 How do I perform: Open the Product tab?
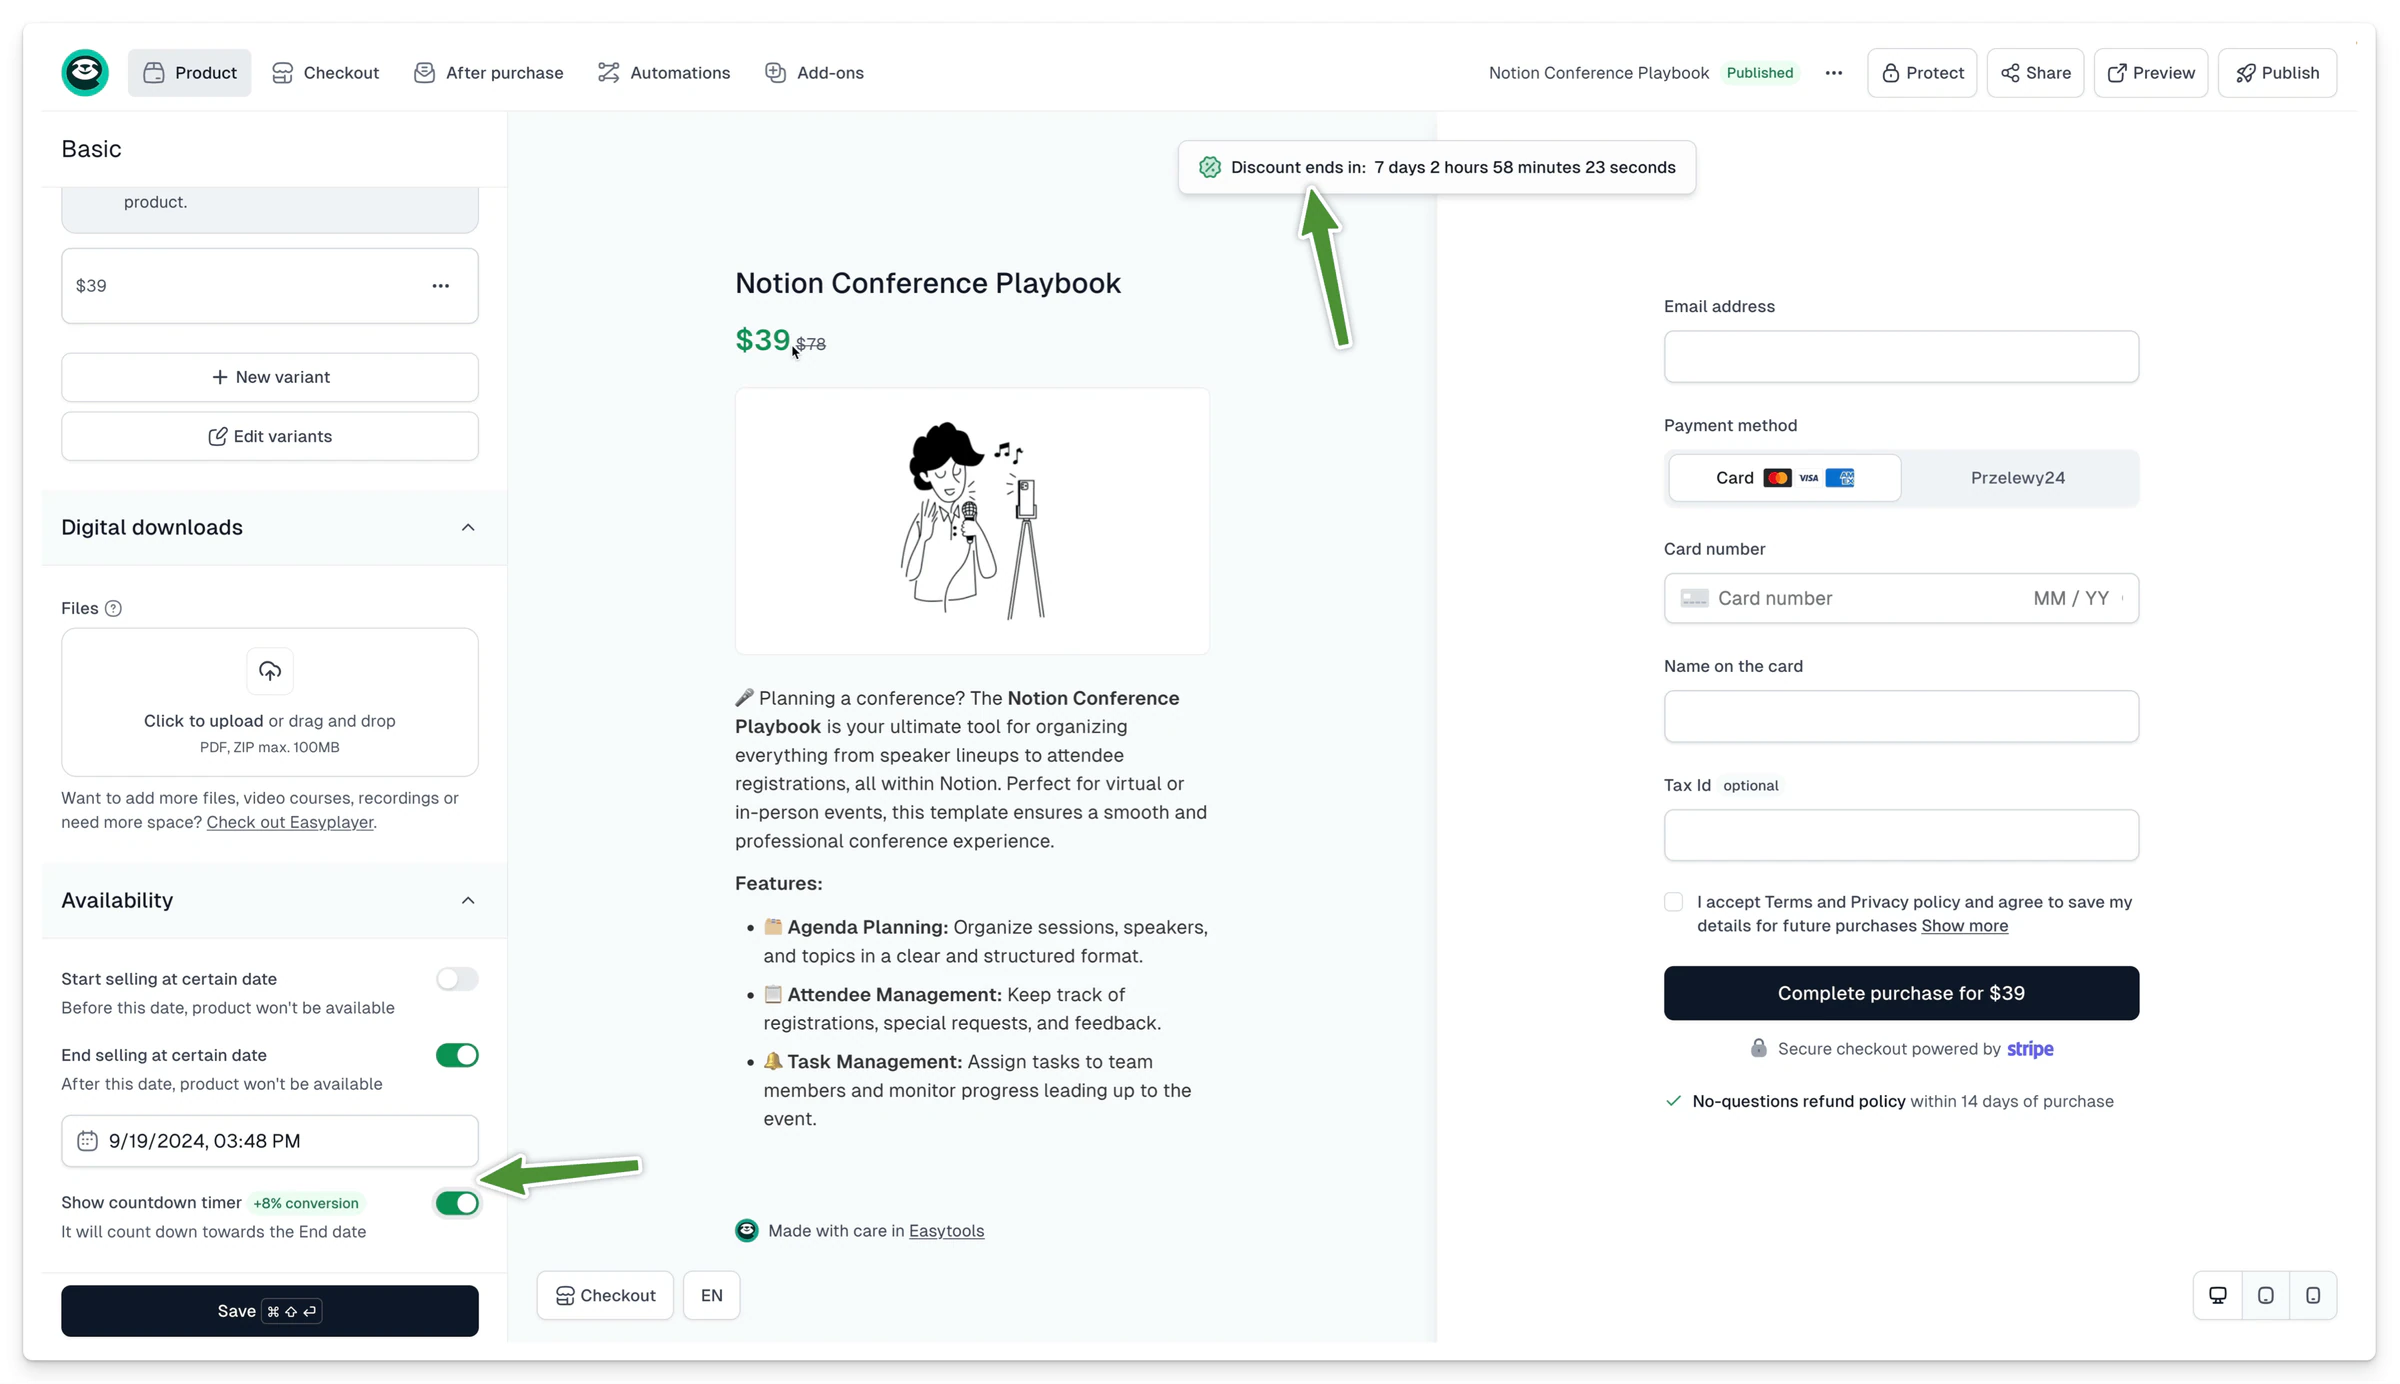pos(189,73)
